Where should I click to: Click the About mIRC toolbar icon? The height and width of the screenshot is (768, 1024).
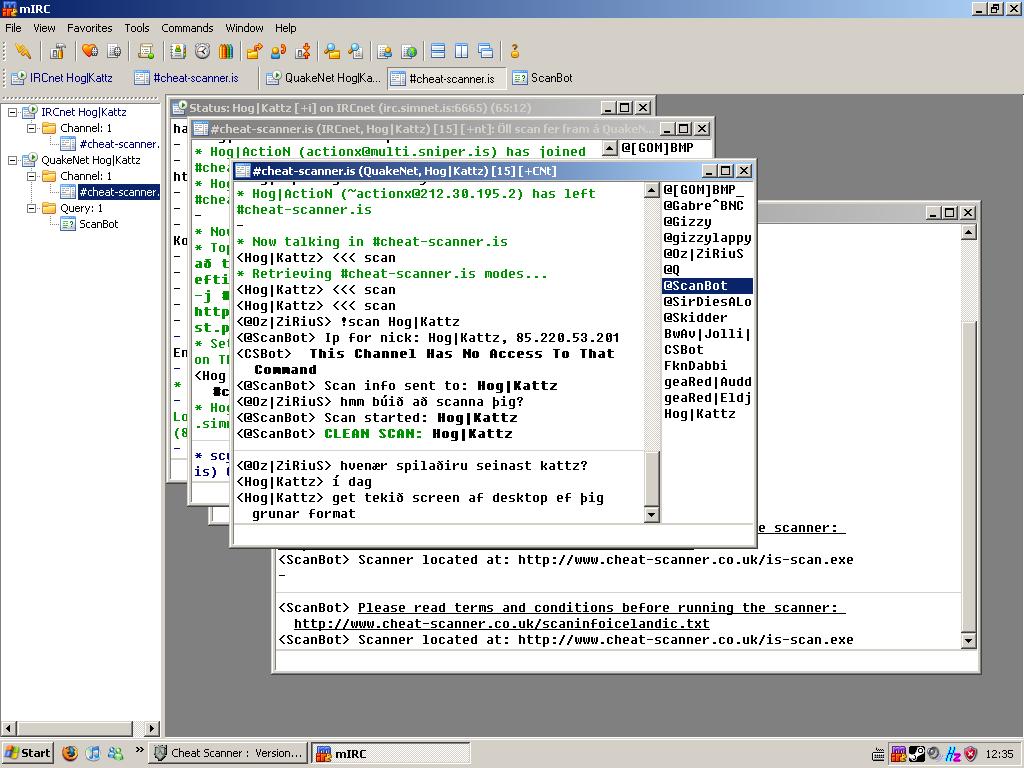(515, 51)
